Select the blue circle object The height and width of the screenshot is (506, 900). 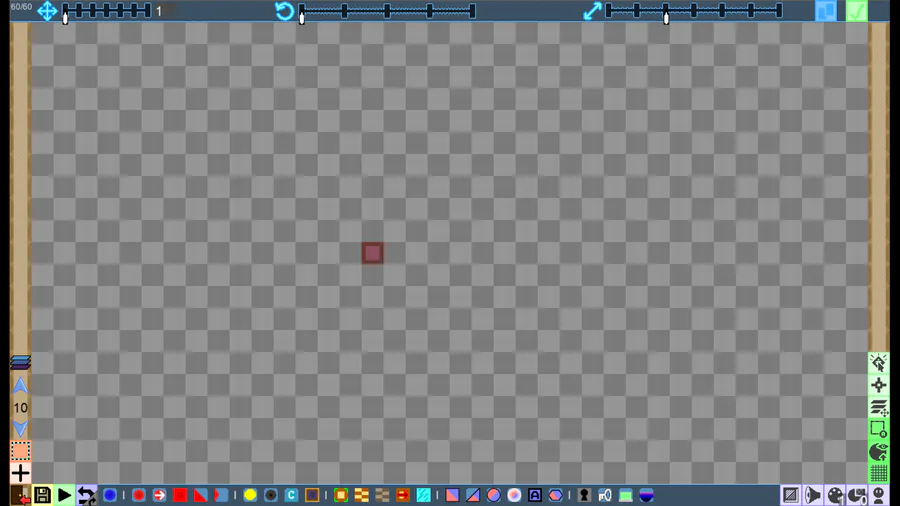pyautogui.click(x=110, y=495)
